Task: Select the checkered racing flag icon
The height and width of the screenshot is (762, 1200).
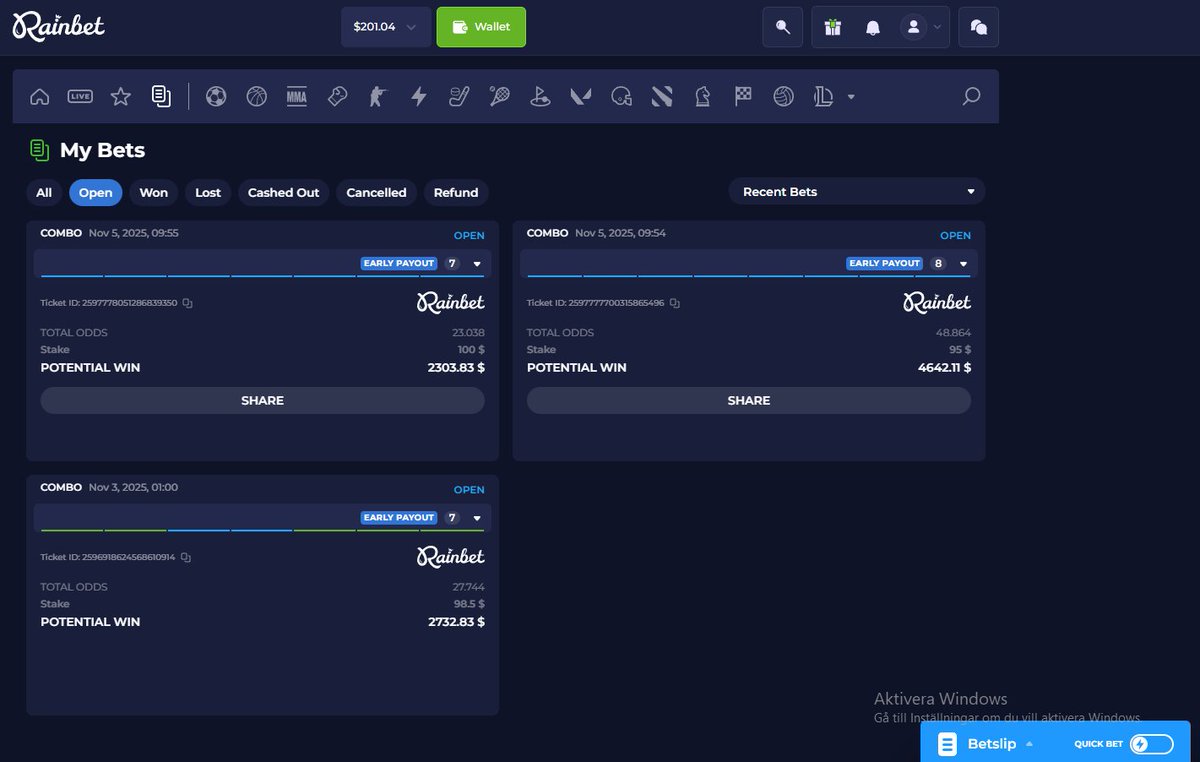Action: [743, 97]
